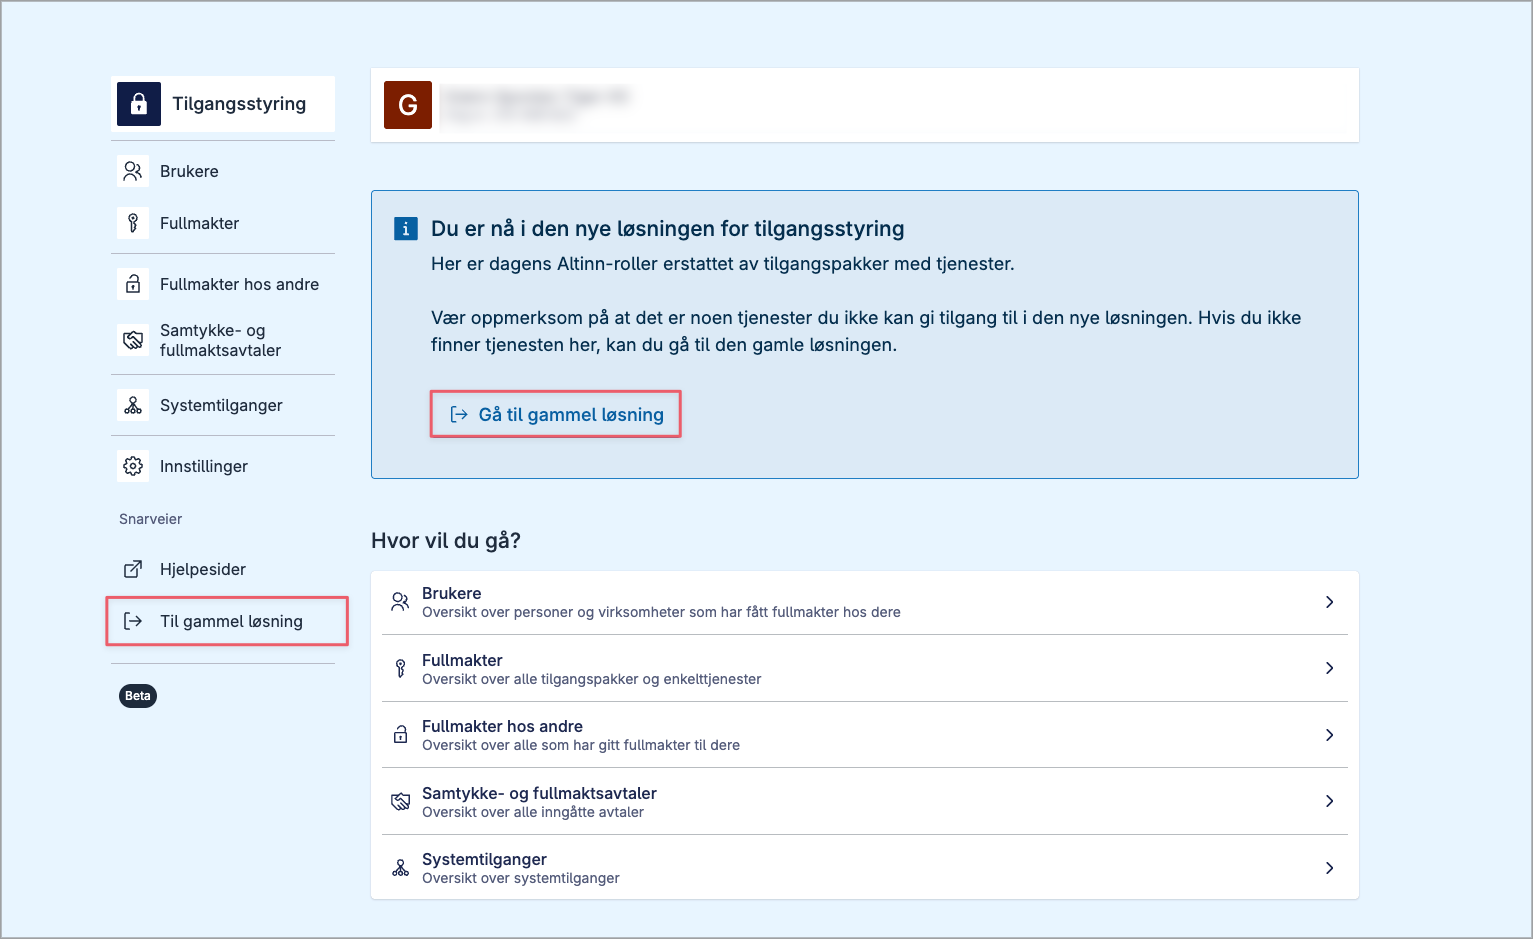1533x939 pixels.
Task: Click the external link icon beside Hjelpesider
Action: coord(133,569)
